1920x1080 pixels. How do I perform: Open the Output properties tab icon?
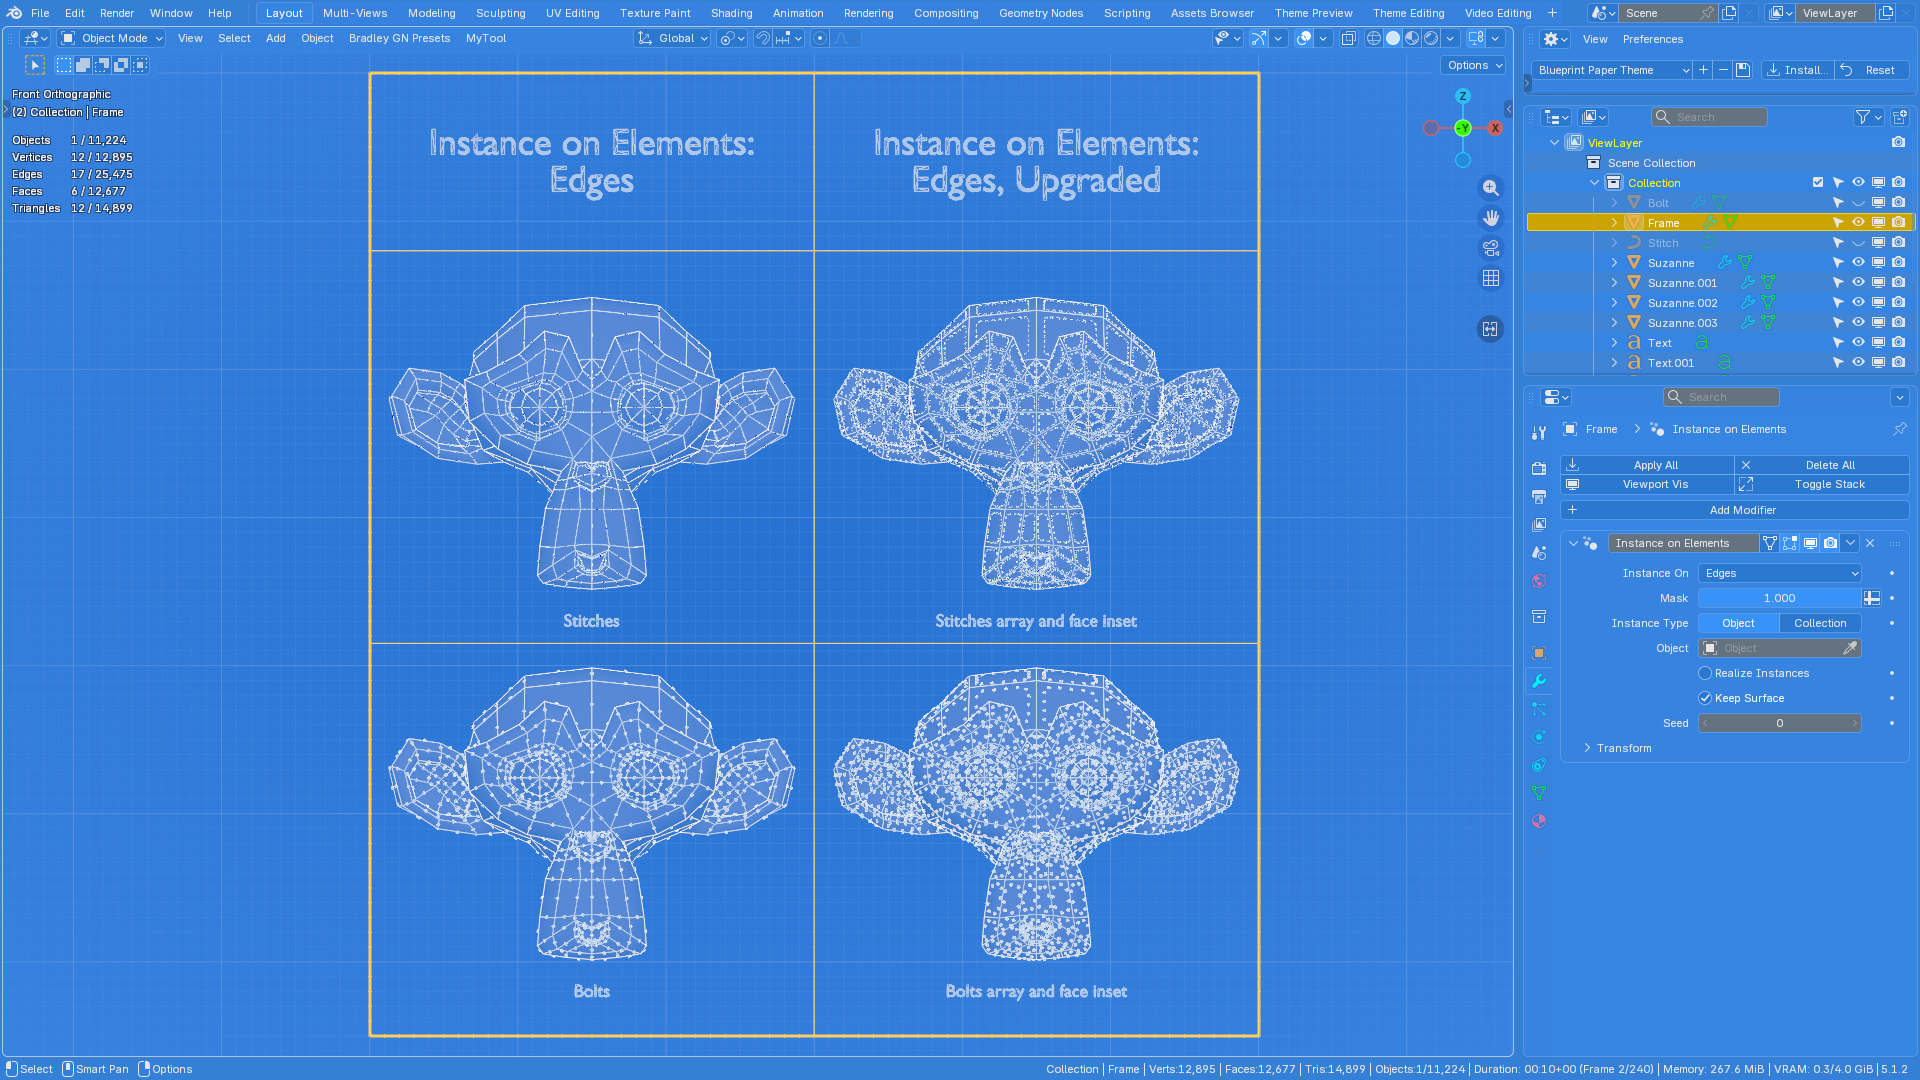(1539, 497)
